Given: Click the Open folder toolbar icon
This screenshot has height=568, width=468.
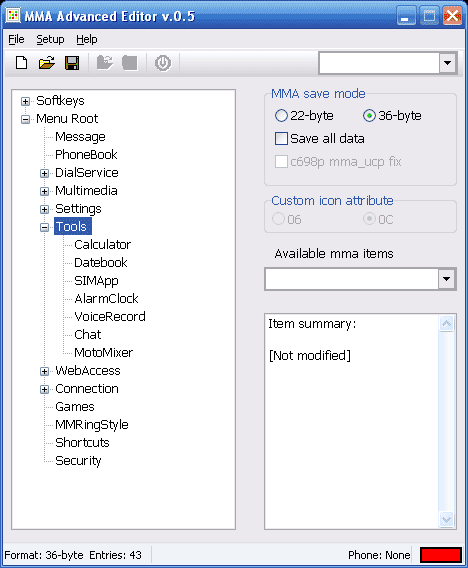Looking at the screenshot, I should pyautogui.click(x=47, y=63).
